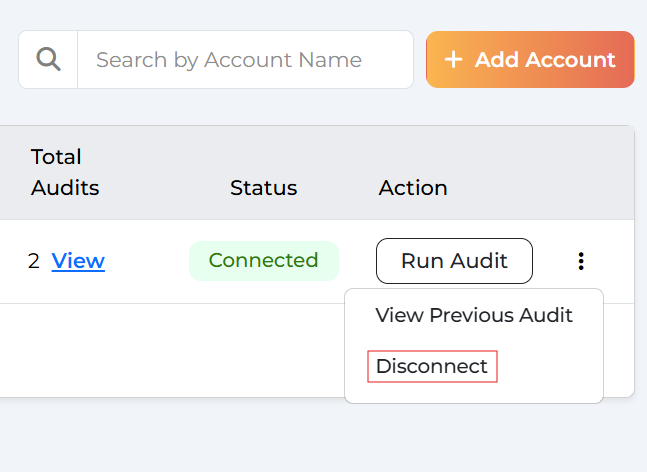Click the audit count number 2
Image resolution: width=647 pixels, height=472 pixels.
[x=33, y=261]
